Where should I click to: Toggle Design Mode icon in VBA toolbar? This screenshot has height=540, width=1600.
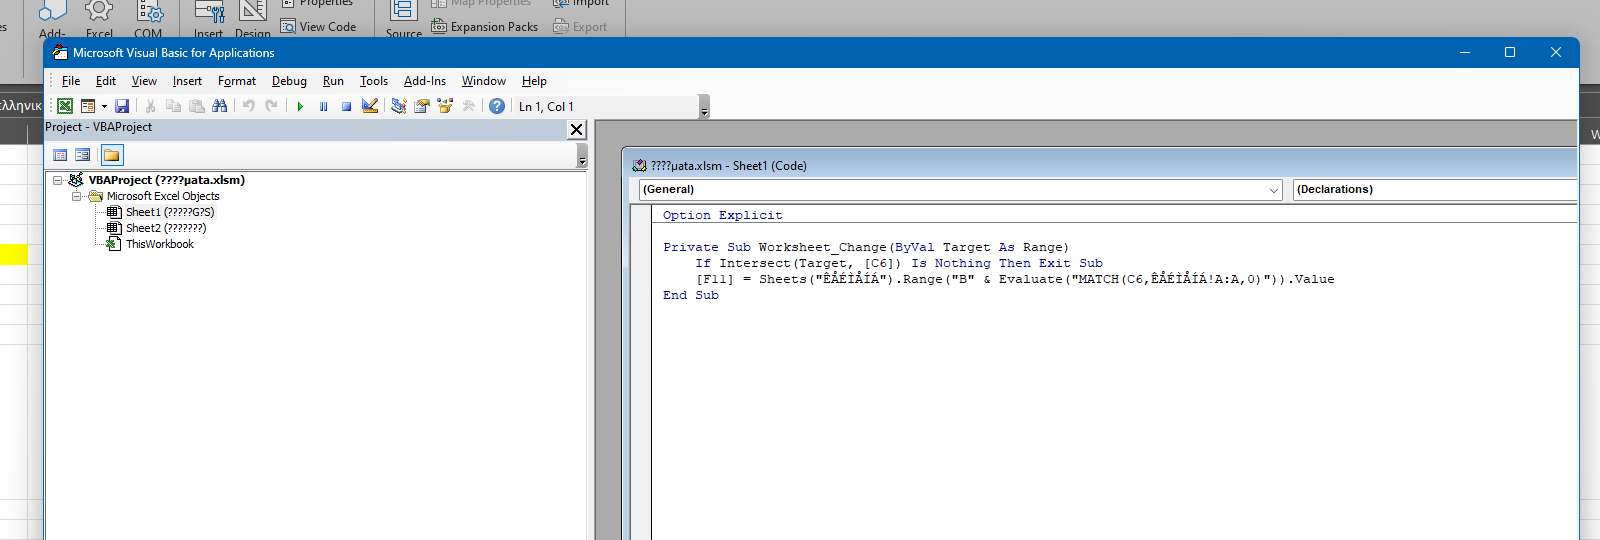pos(370,106)
